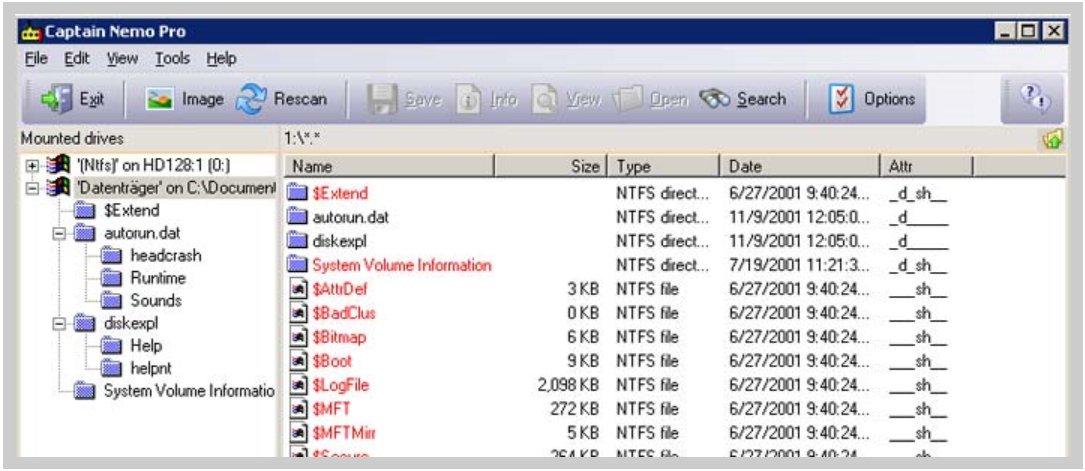Image resolution: width=1085 pixels, height=471 pixels.
Task: Select $Extend folder in the tree
Action: click(131, 210)
